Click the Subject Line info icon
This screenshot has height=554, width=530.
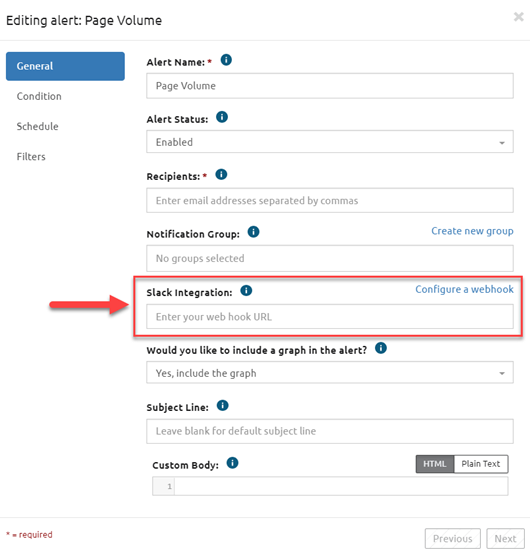coord(222,405)
